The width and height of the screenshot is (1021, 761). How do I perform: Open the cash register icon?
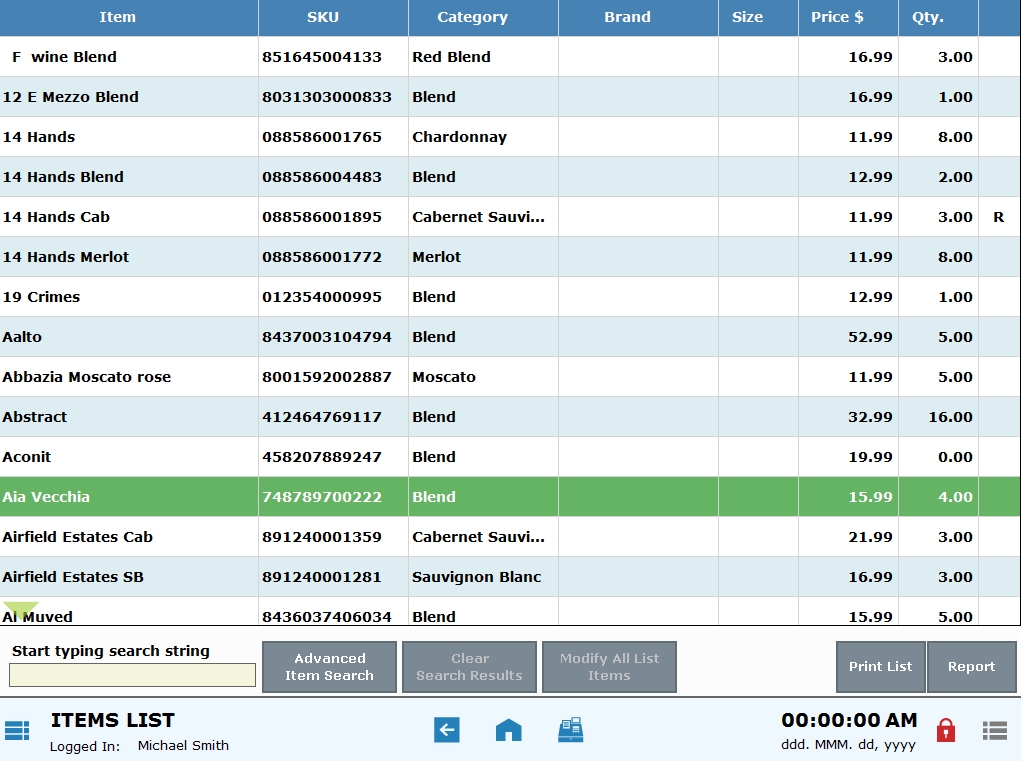coord(570,730)
